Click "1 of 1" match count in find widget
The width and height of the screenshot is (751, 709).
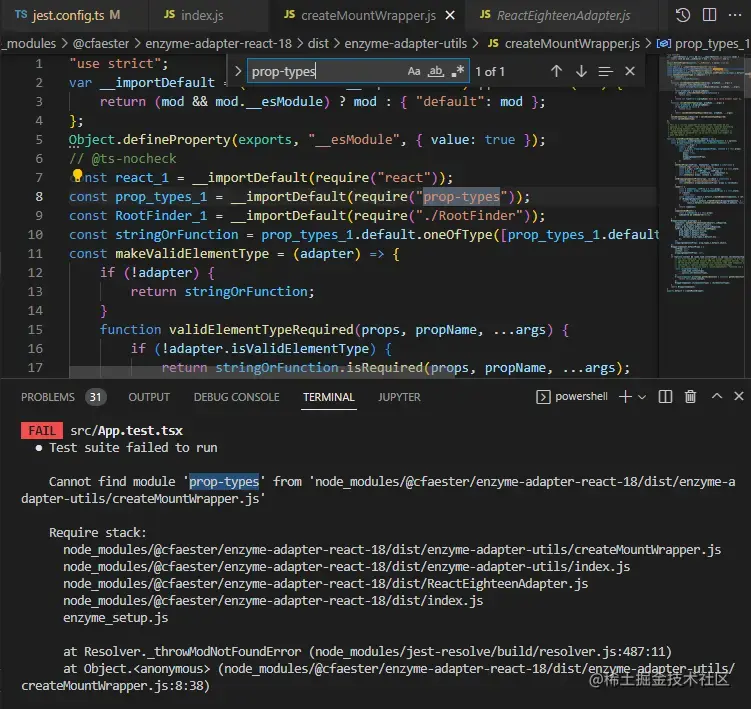coord(490,72)
